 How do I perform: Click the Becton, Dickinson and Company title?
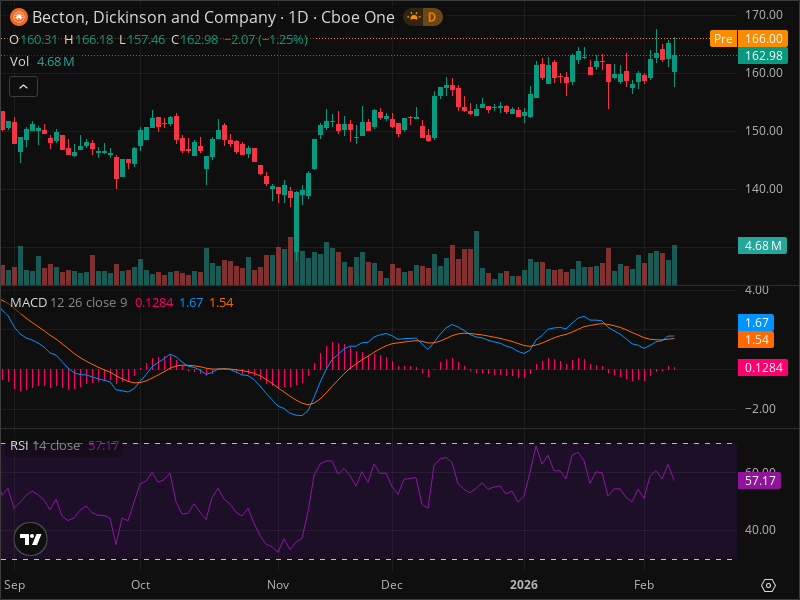point(154,17)
